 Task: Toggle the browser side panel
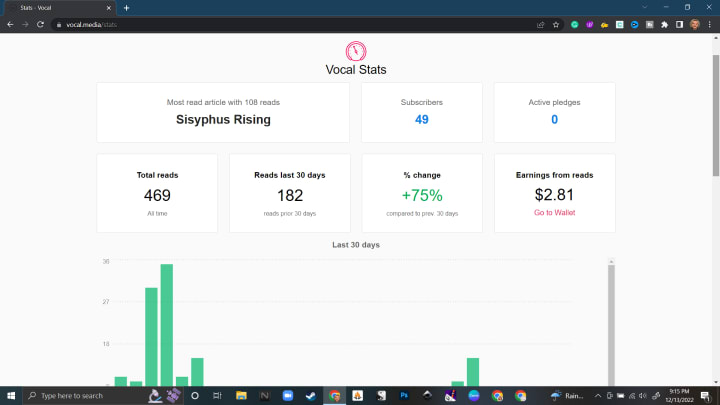(x=680, y=25)
